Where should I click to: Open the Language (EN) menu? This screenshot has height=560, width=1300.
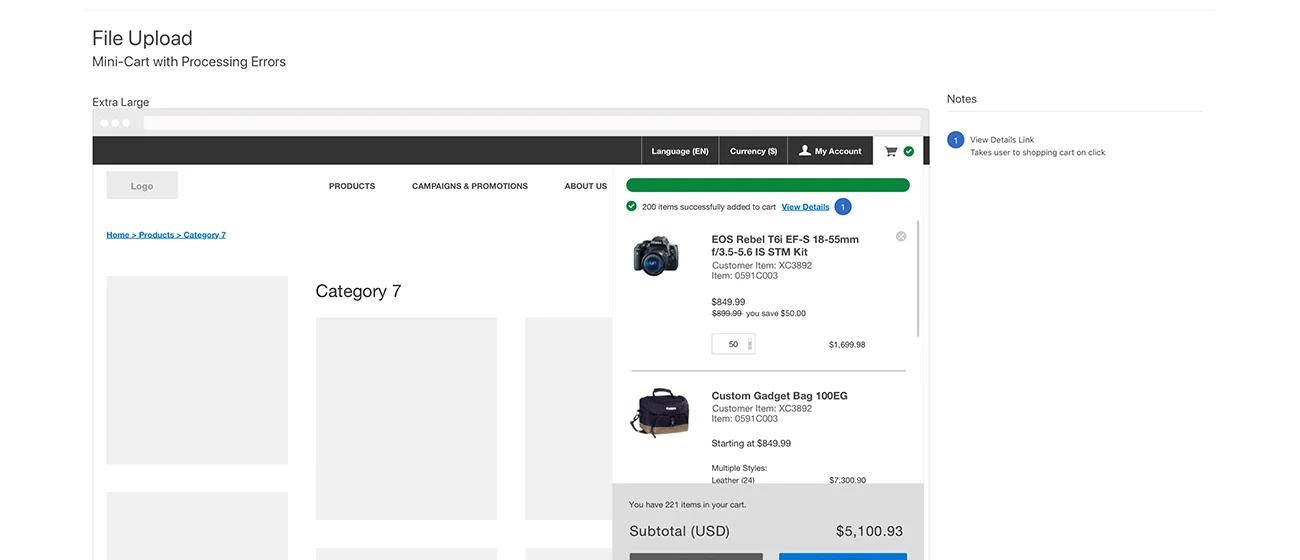click(x=680, y=151)
